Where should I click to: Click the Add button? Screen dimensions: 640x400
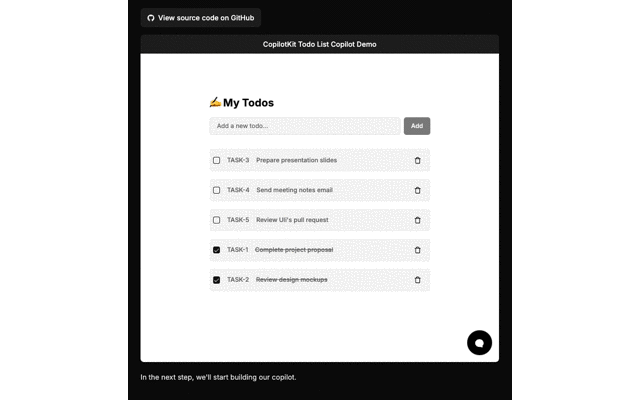[417, 126]
